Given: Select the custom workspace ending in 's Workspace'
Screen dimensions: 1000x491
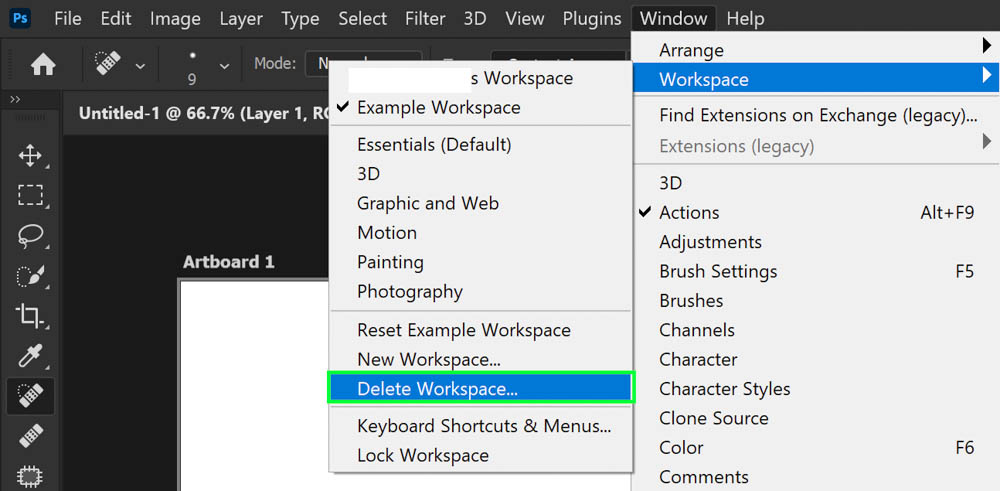Looking at the screenshot, I should [481, 78].
